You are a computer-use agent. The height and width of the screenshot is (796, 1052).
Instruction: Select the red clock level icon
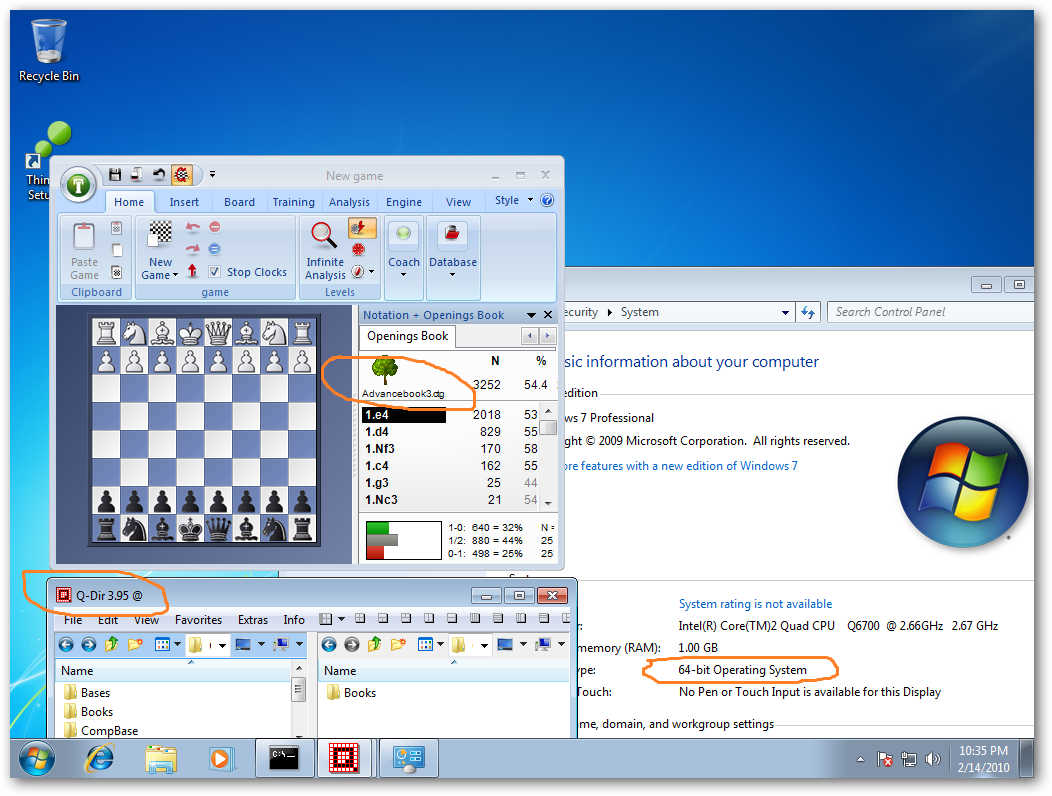[x=359, y=250]
